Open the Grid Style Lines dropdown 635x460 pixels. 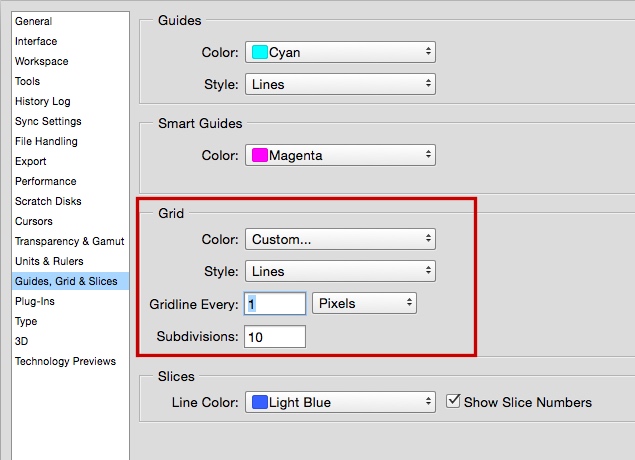pos(340,271)
